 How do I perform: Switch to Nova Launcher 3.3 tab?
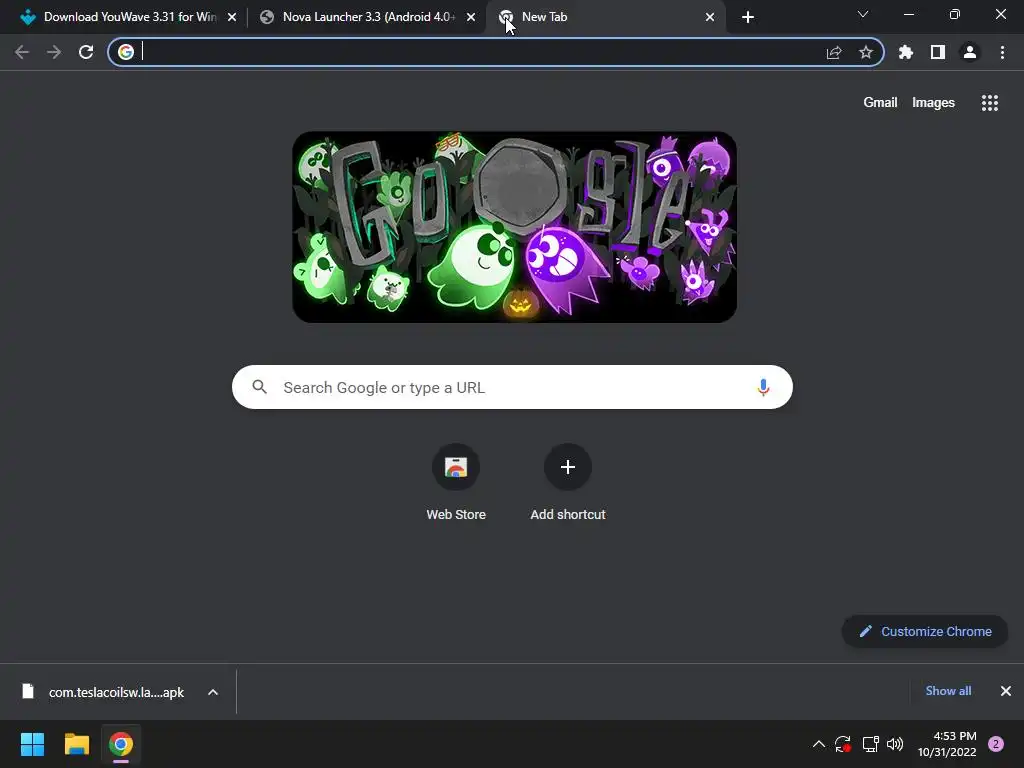point(367,17)
